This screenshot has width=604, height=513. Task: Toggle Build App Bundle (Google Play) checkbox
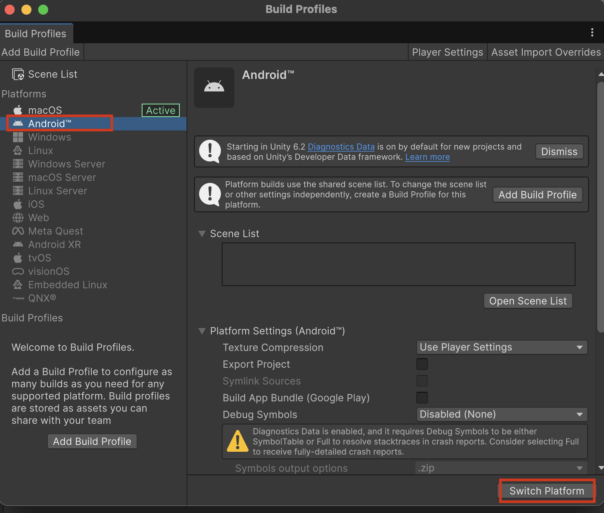click(422, 398)
